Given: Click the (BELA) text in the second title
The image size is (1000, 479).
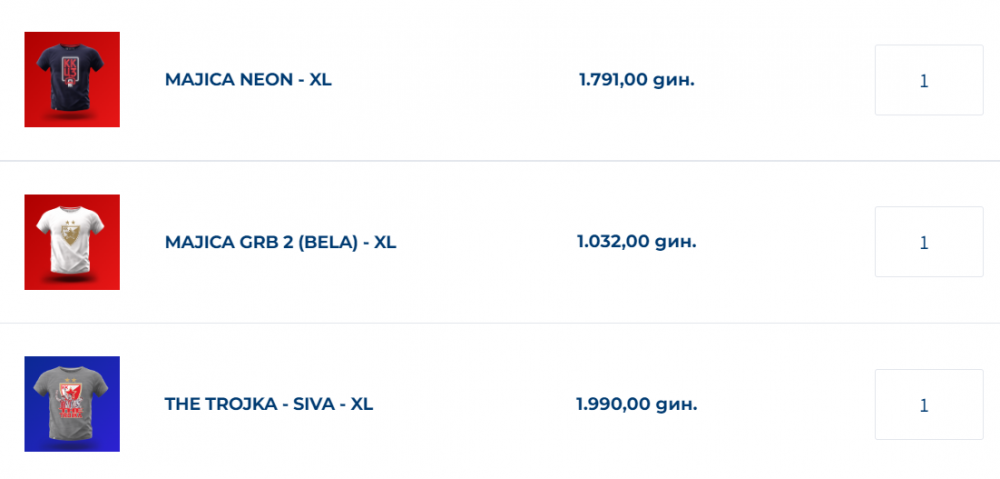Looking at the screenshot, I should click(x=327, y=242).
